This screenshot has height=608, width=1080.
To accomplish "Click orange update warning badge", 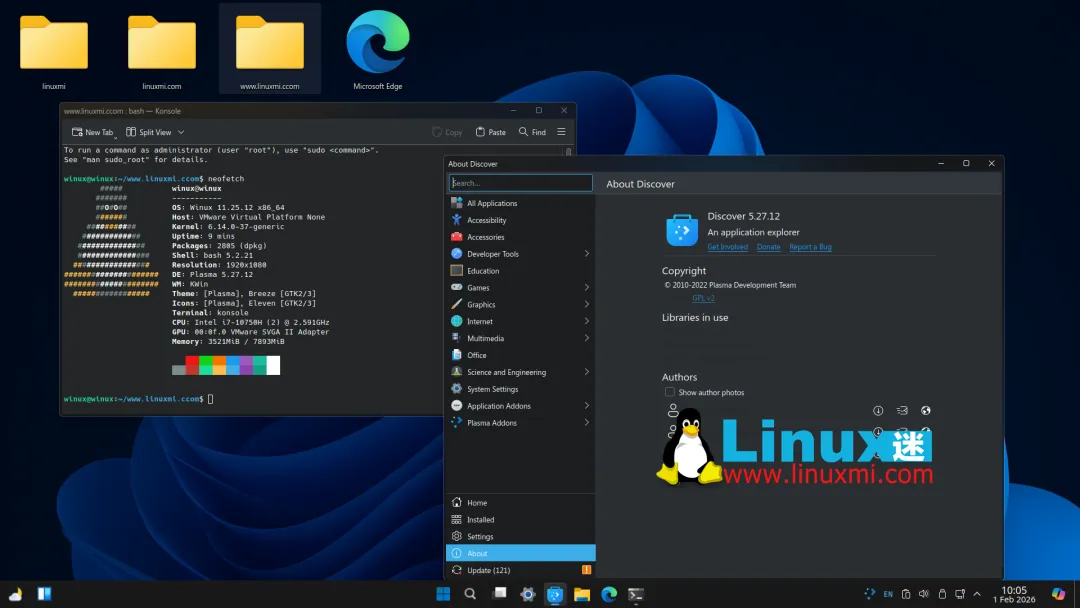I will click(586, 570).
